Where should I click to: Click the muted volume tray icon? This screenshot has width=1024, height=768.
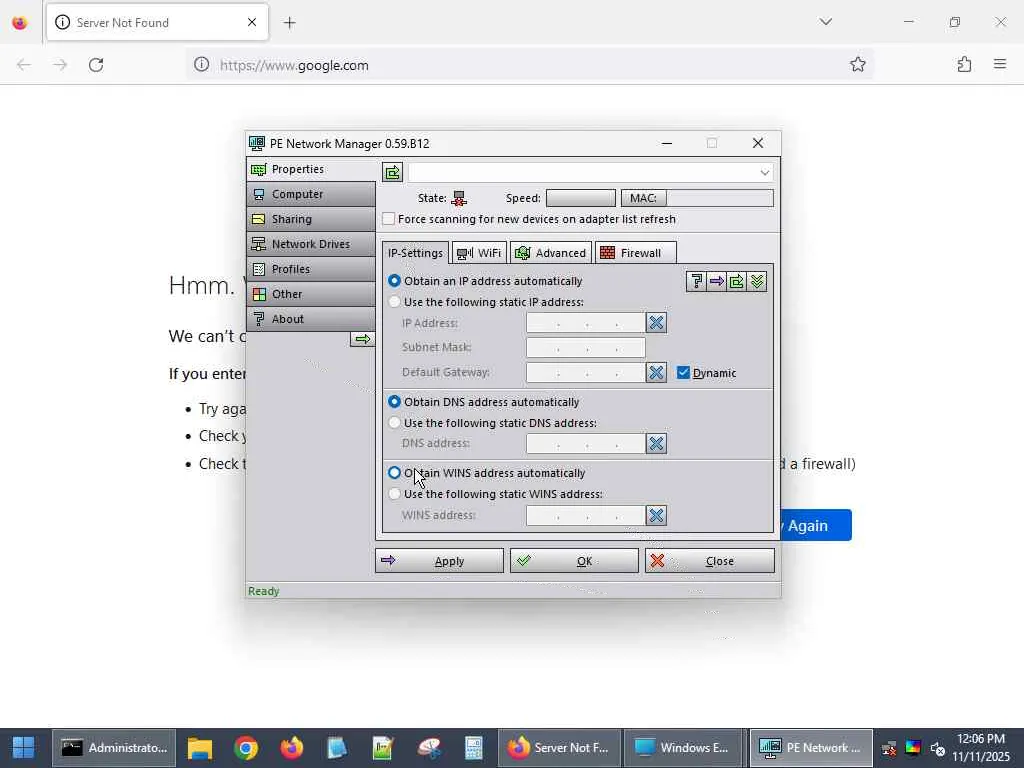pos(938,748)
